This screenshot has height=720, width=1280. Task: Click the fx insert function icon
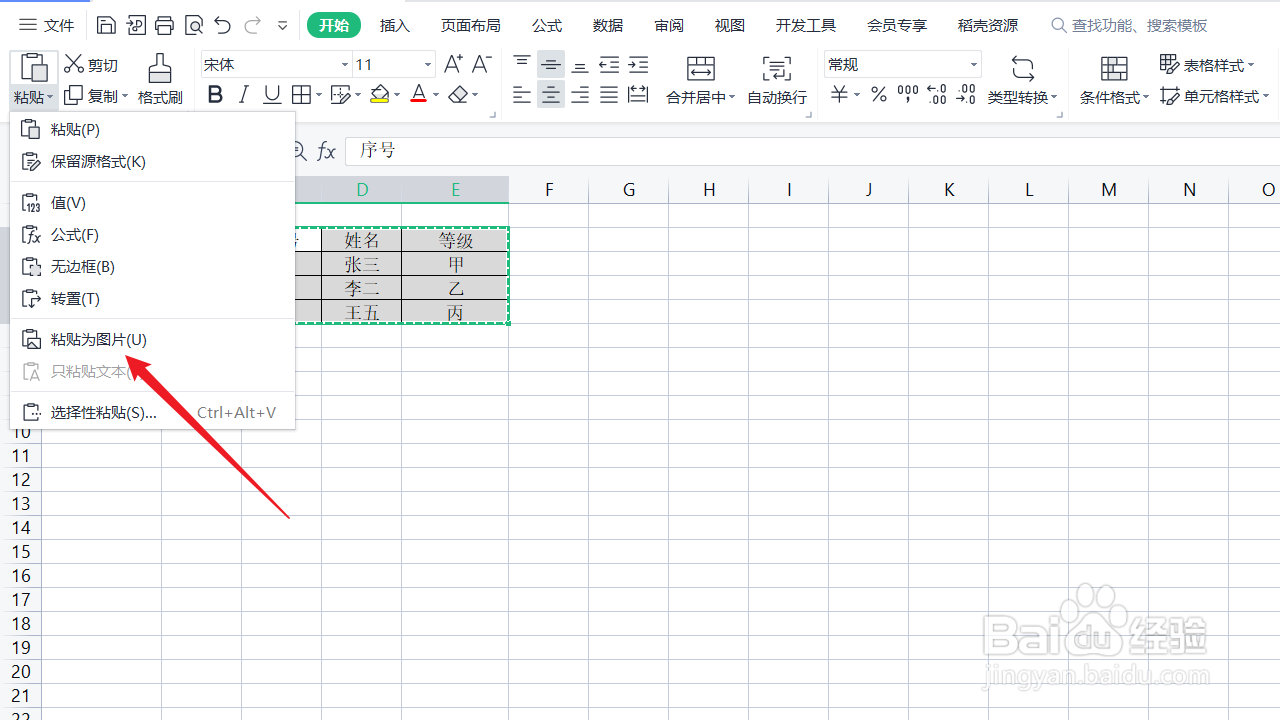pos(326,151)
